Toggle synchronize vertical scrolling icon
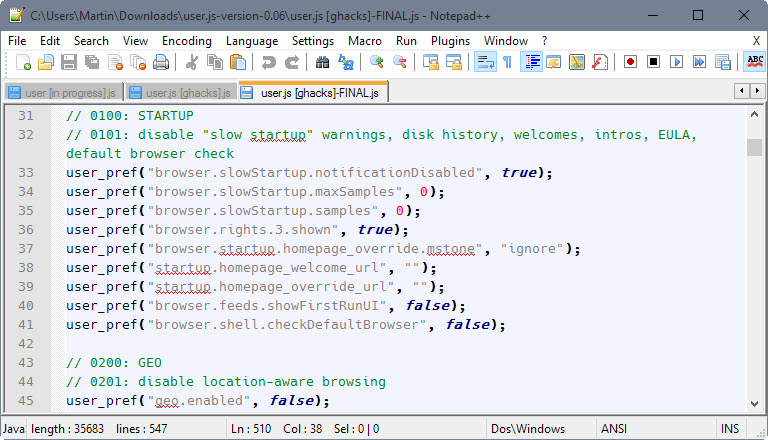 pos(431,62)
